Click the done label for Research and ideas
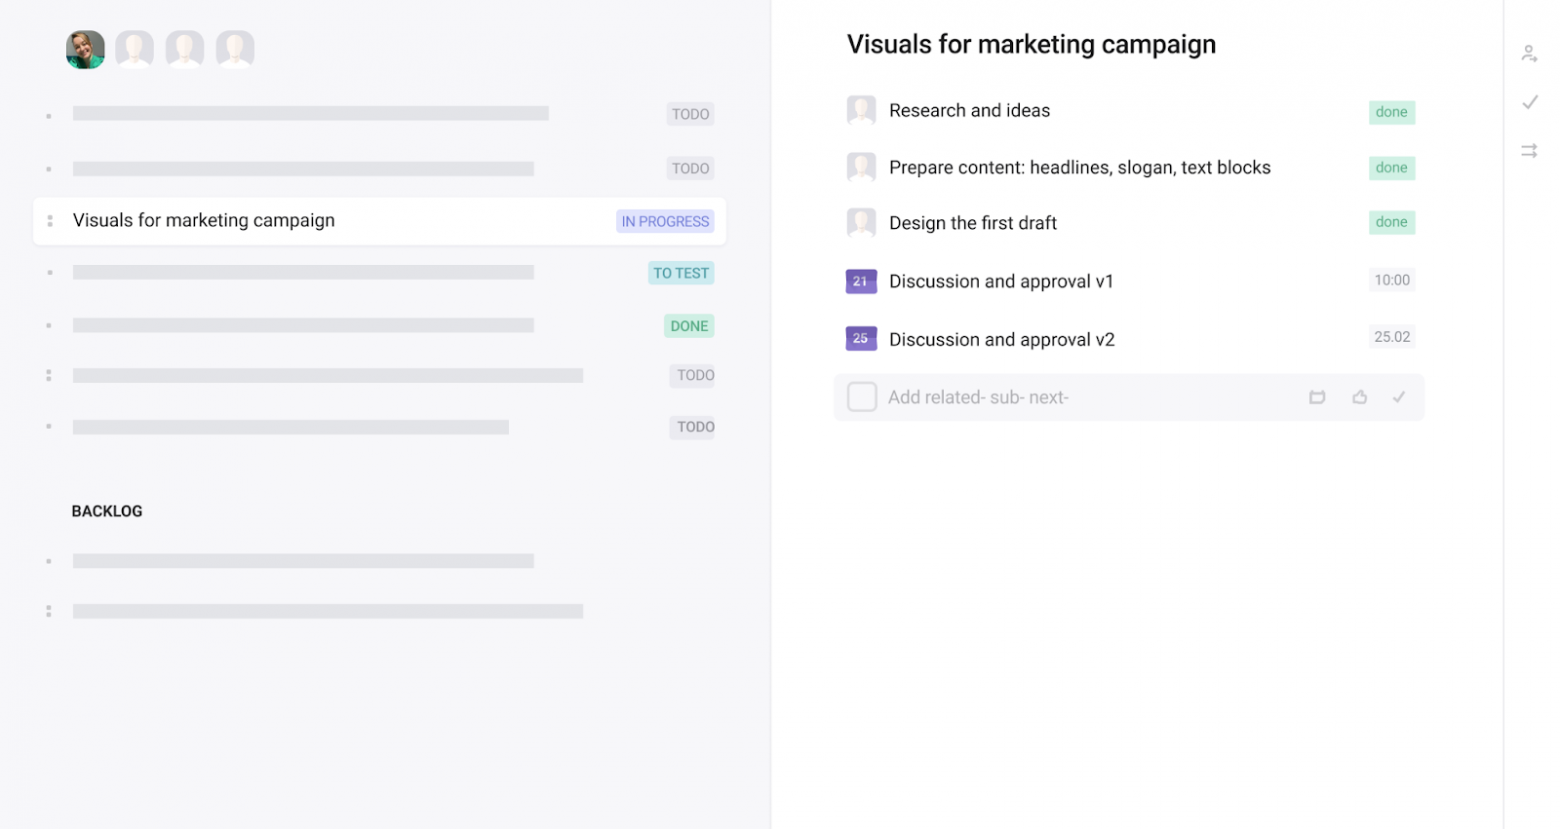This screenshot has width=1560, height=829. 1391,112
